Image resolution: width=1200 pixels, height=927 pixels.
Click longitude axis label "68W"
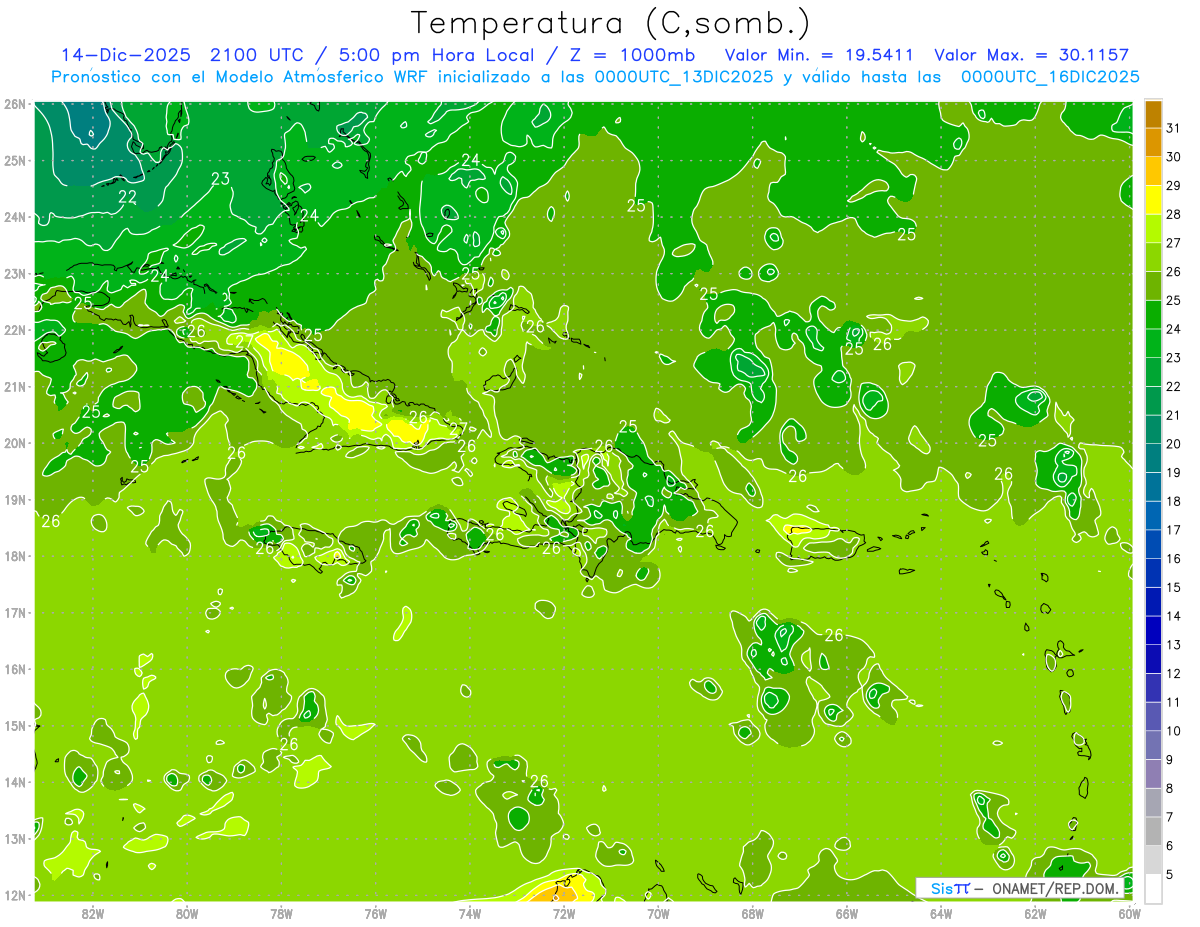tap(753, 913)
